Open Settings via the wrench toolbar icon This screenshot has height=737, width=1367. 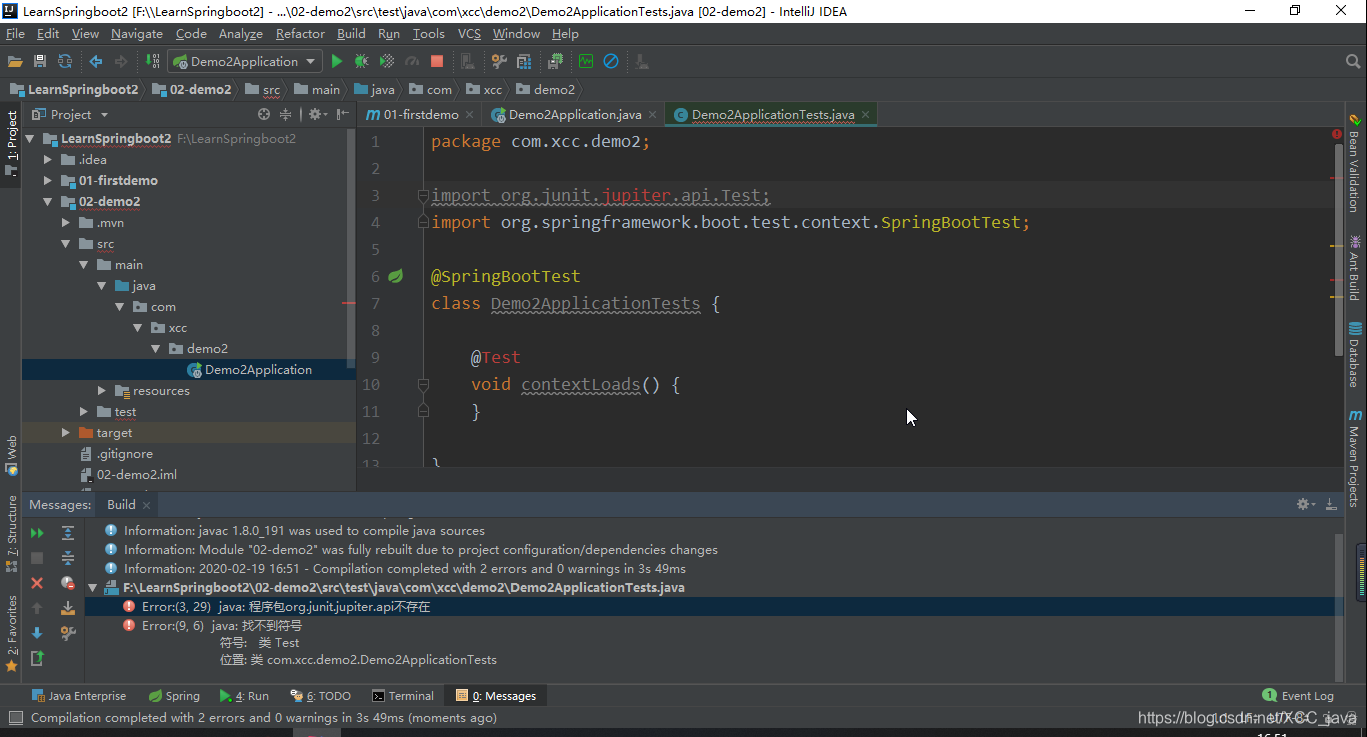pos(499,61)
